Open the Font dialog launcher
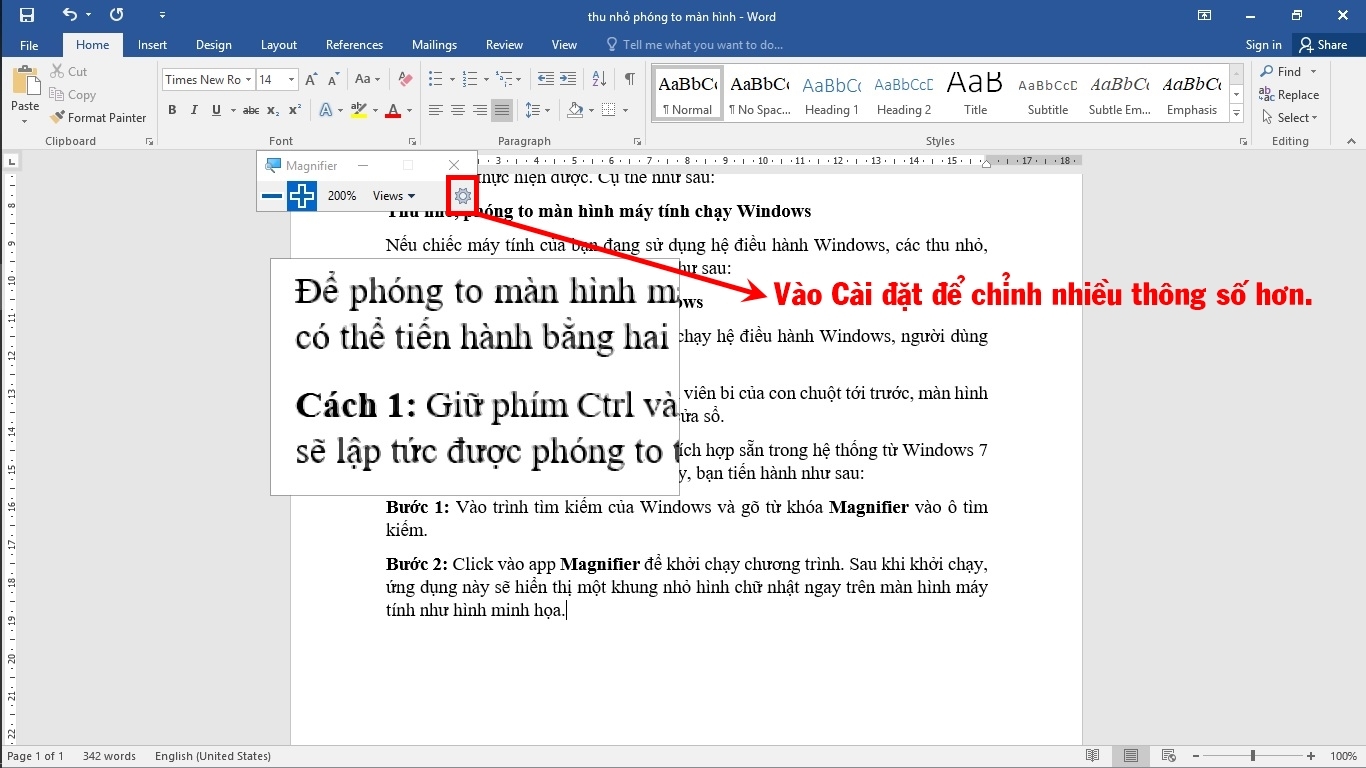 pos(411,142)
